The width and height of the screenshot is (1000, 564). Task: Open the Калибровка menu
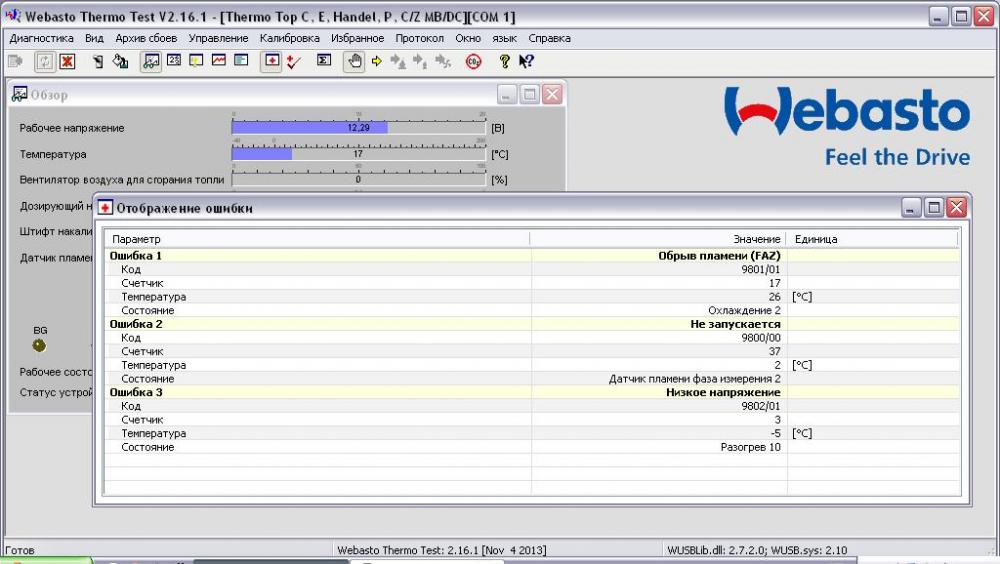pyautogui.click(x=290, y=38)
